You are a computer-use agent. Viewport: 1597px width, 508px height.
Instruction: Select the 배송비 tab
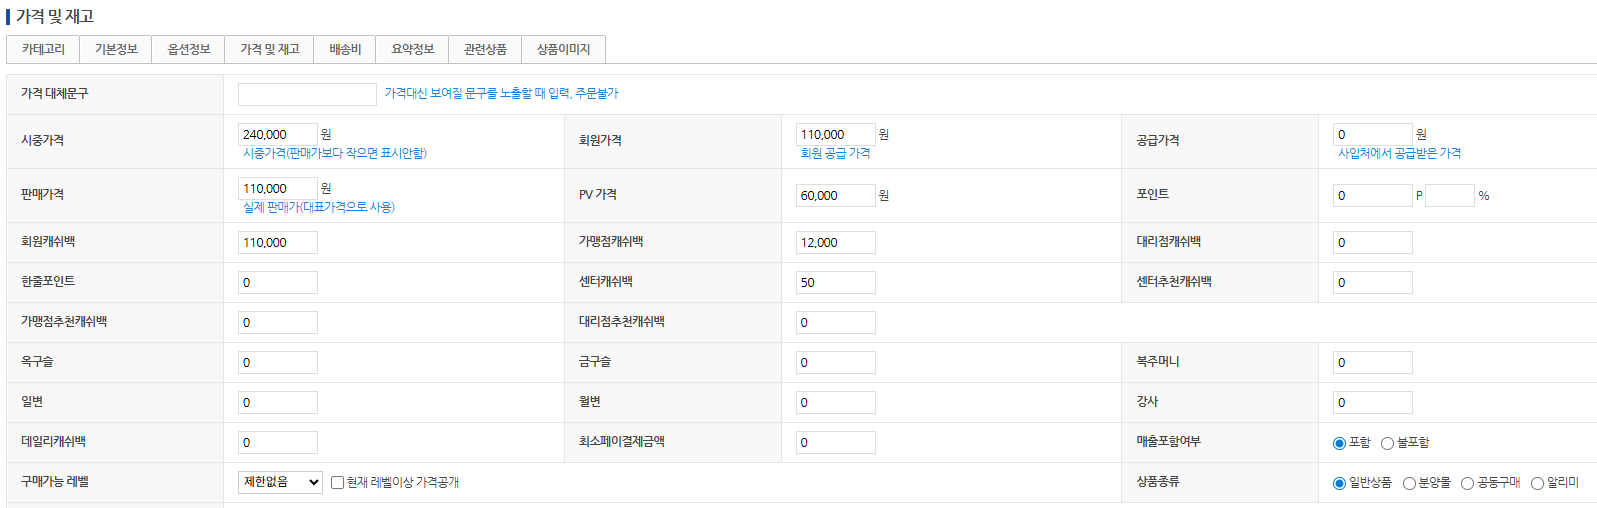(x=345, y=49)
